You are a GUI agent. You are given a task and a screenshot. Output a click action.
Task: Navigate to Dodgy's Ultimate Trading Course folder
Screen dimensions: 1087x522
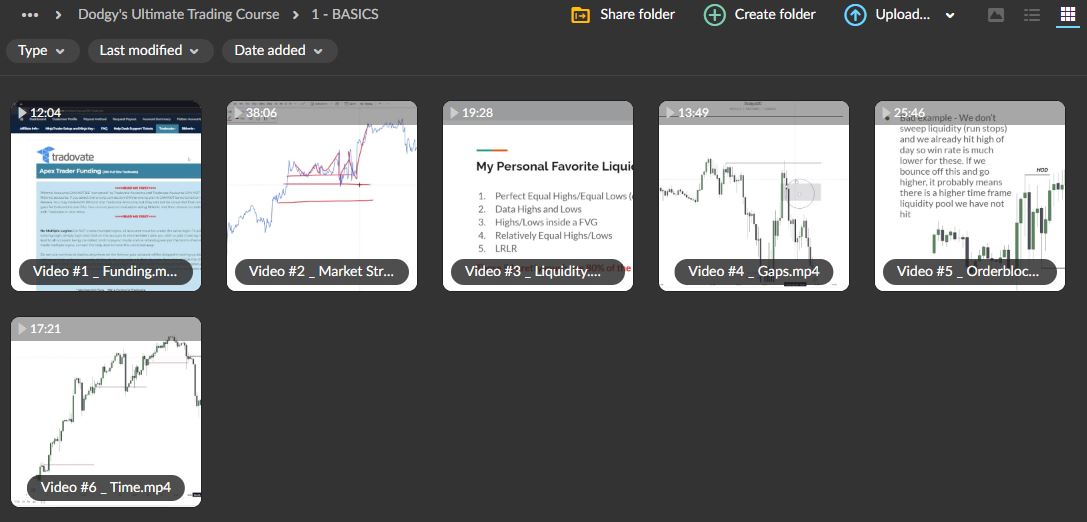(180, 15)
